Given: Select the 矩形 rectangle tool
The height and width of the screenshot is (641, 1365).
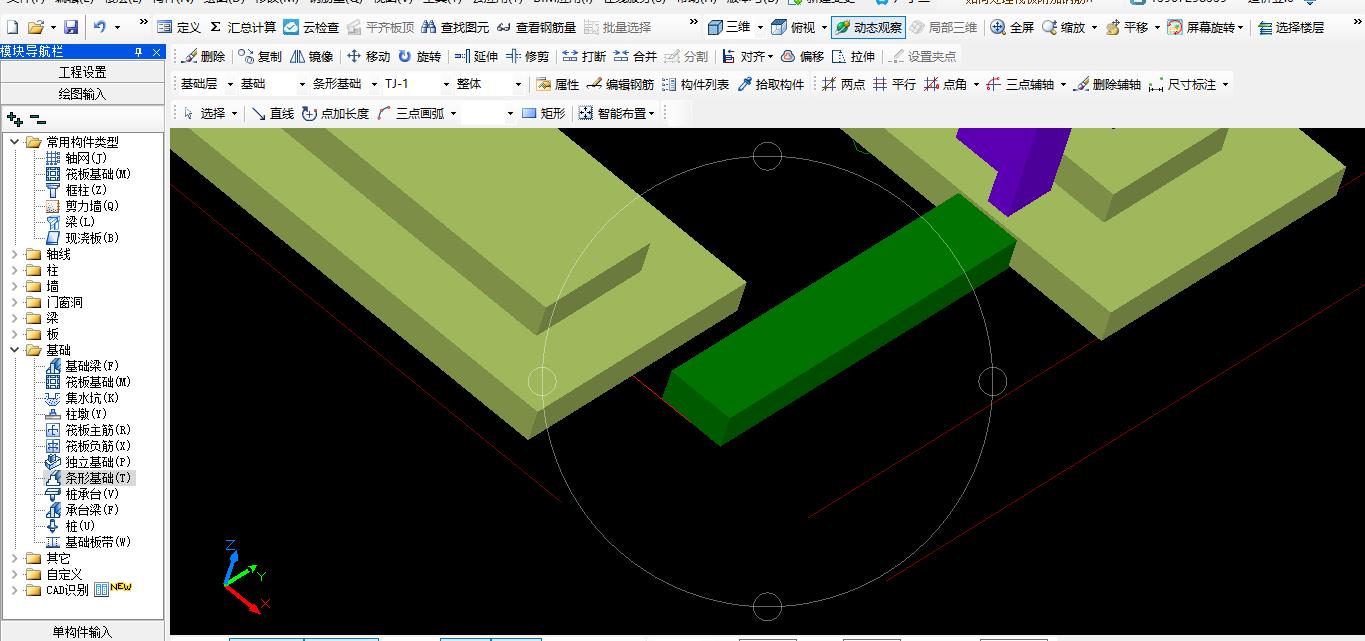Looking at the screenshot, I should (544, 113).
